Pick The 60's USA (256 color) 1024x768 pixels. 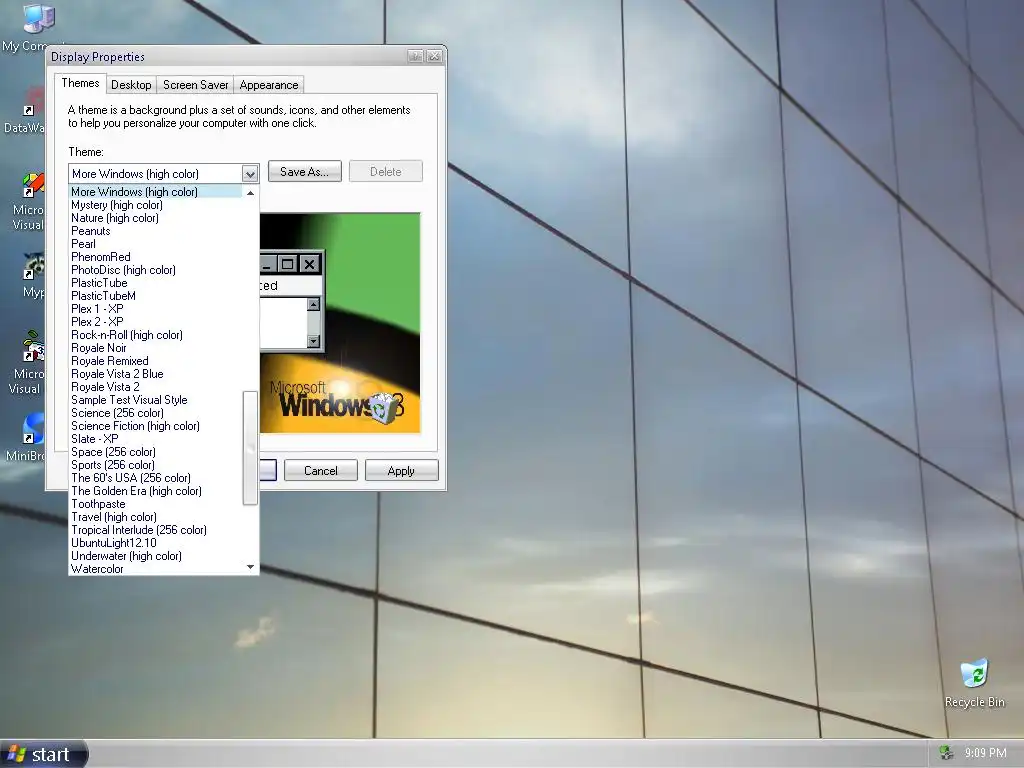point(155,478)
